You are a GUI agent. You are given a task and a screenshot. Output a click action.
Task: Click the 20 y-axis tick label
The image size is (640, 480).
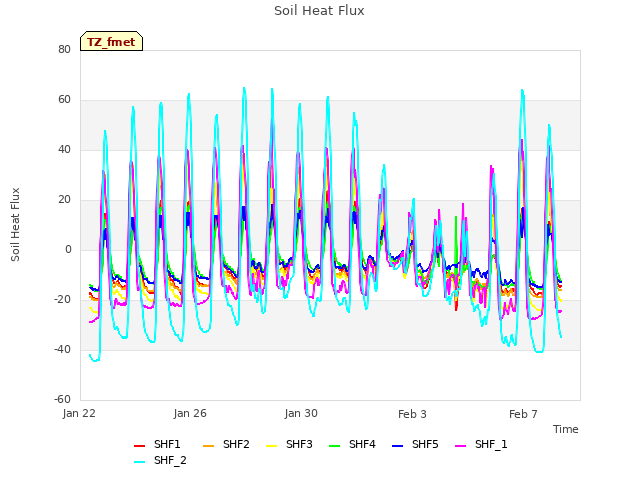pyautogui.click(x=64, y=200)
